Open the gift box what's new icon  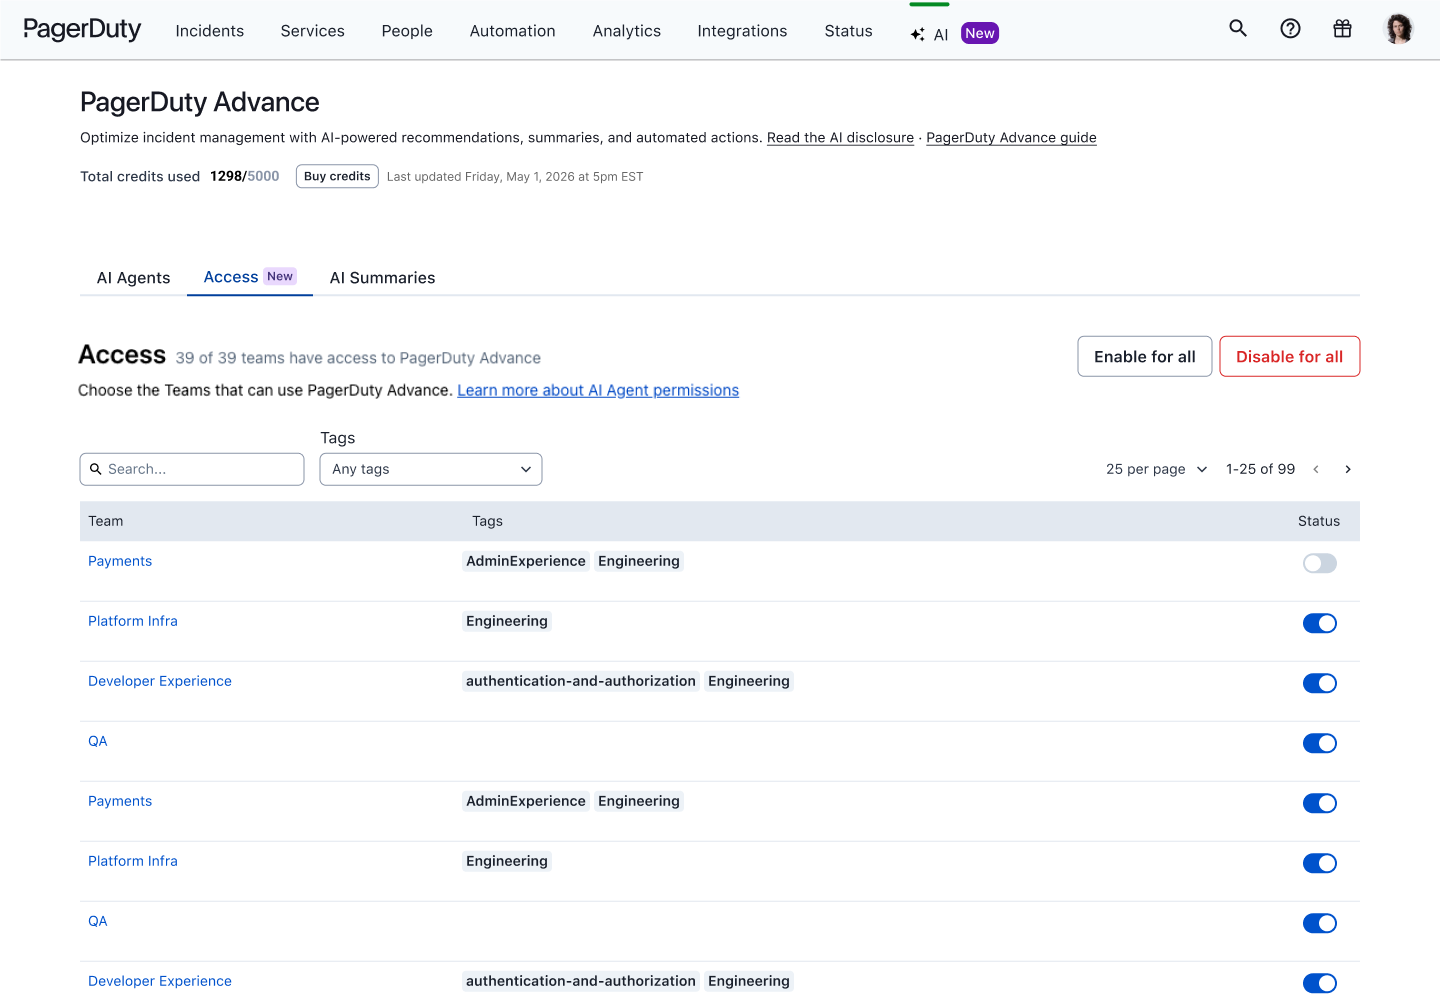1342,29
